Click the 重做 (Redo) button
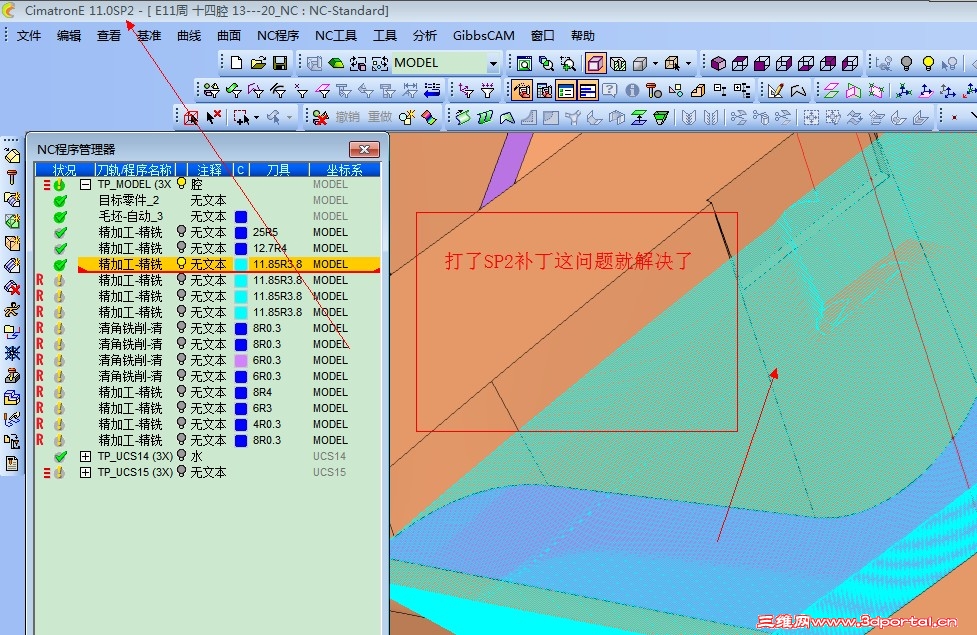Viewport: 977px width, 635px height. (380, 119)
